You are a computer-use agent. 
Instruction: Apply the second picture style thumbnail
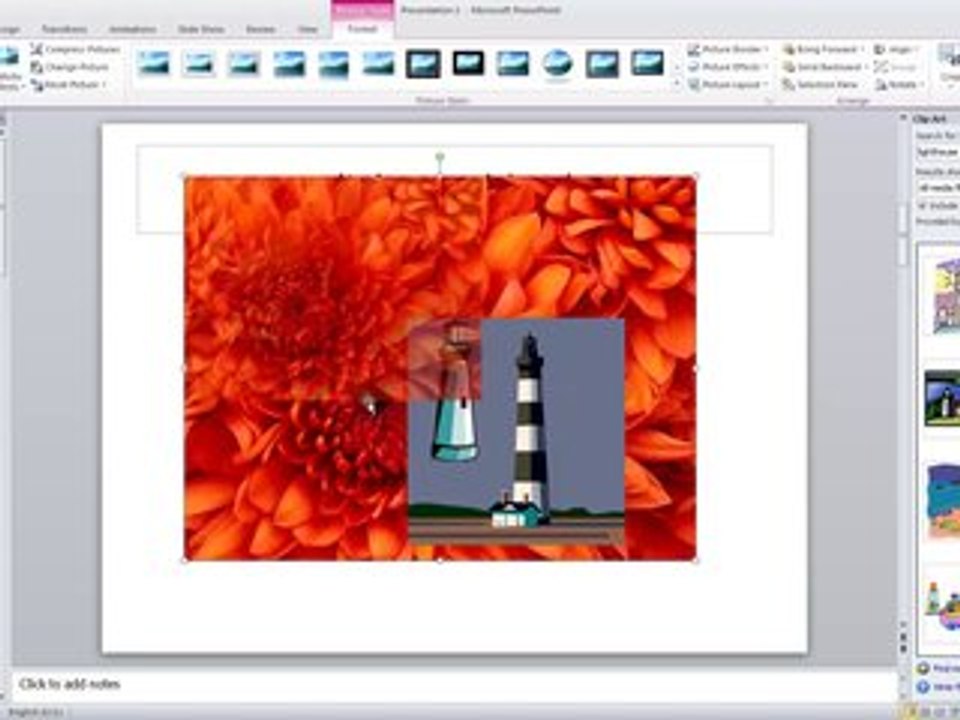click(199, 63)
